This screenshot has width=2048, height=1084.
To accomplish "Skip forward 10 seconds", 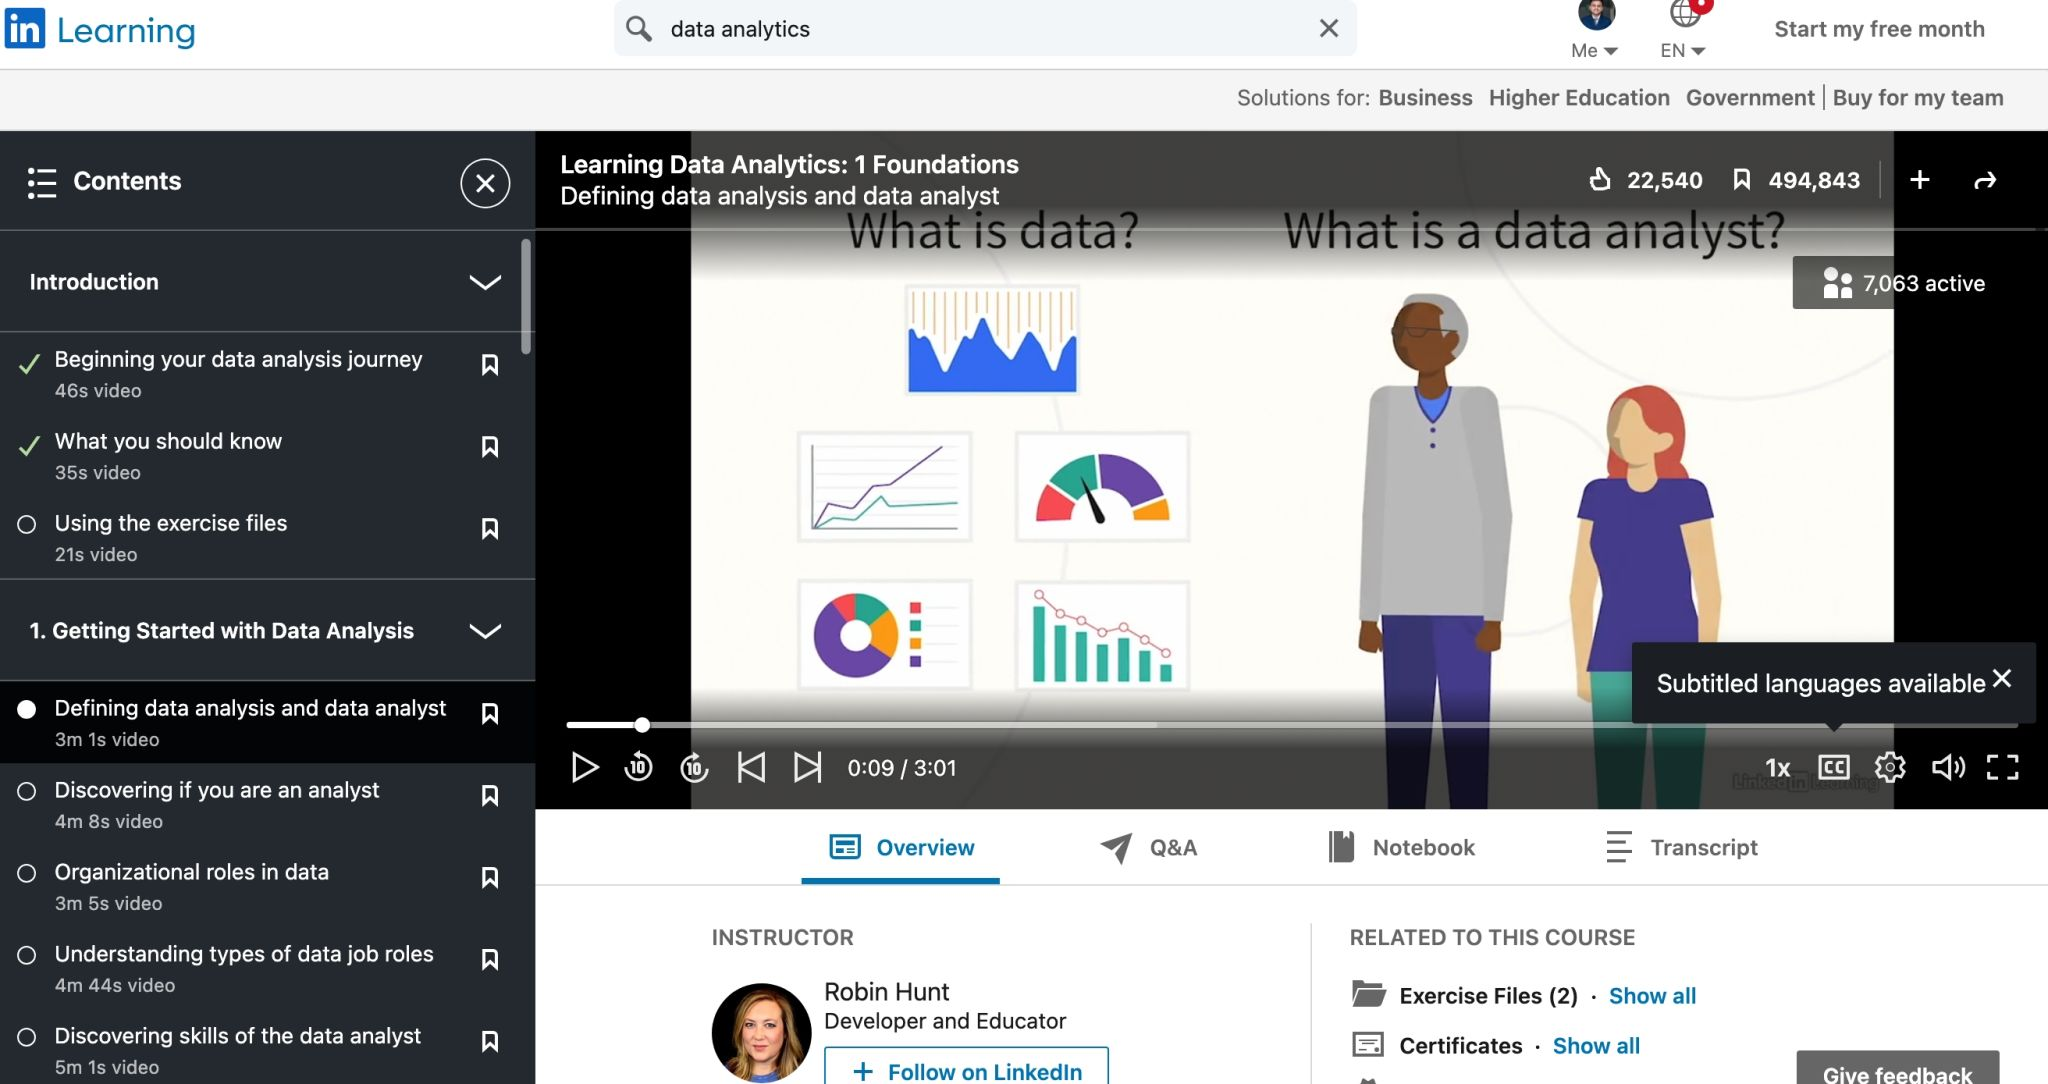I will click(694, 768).
